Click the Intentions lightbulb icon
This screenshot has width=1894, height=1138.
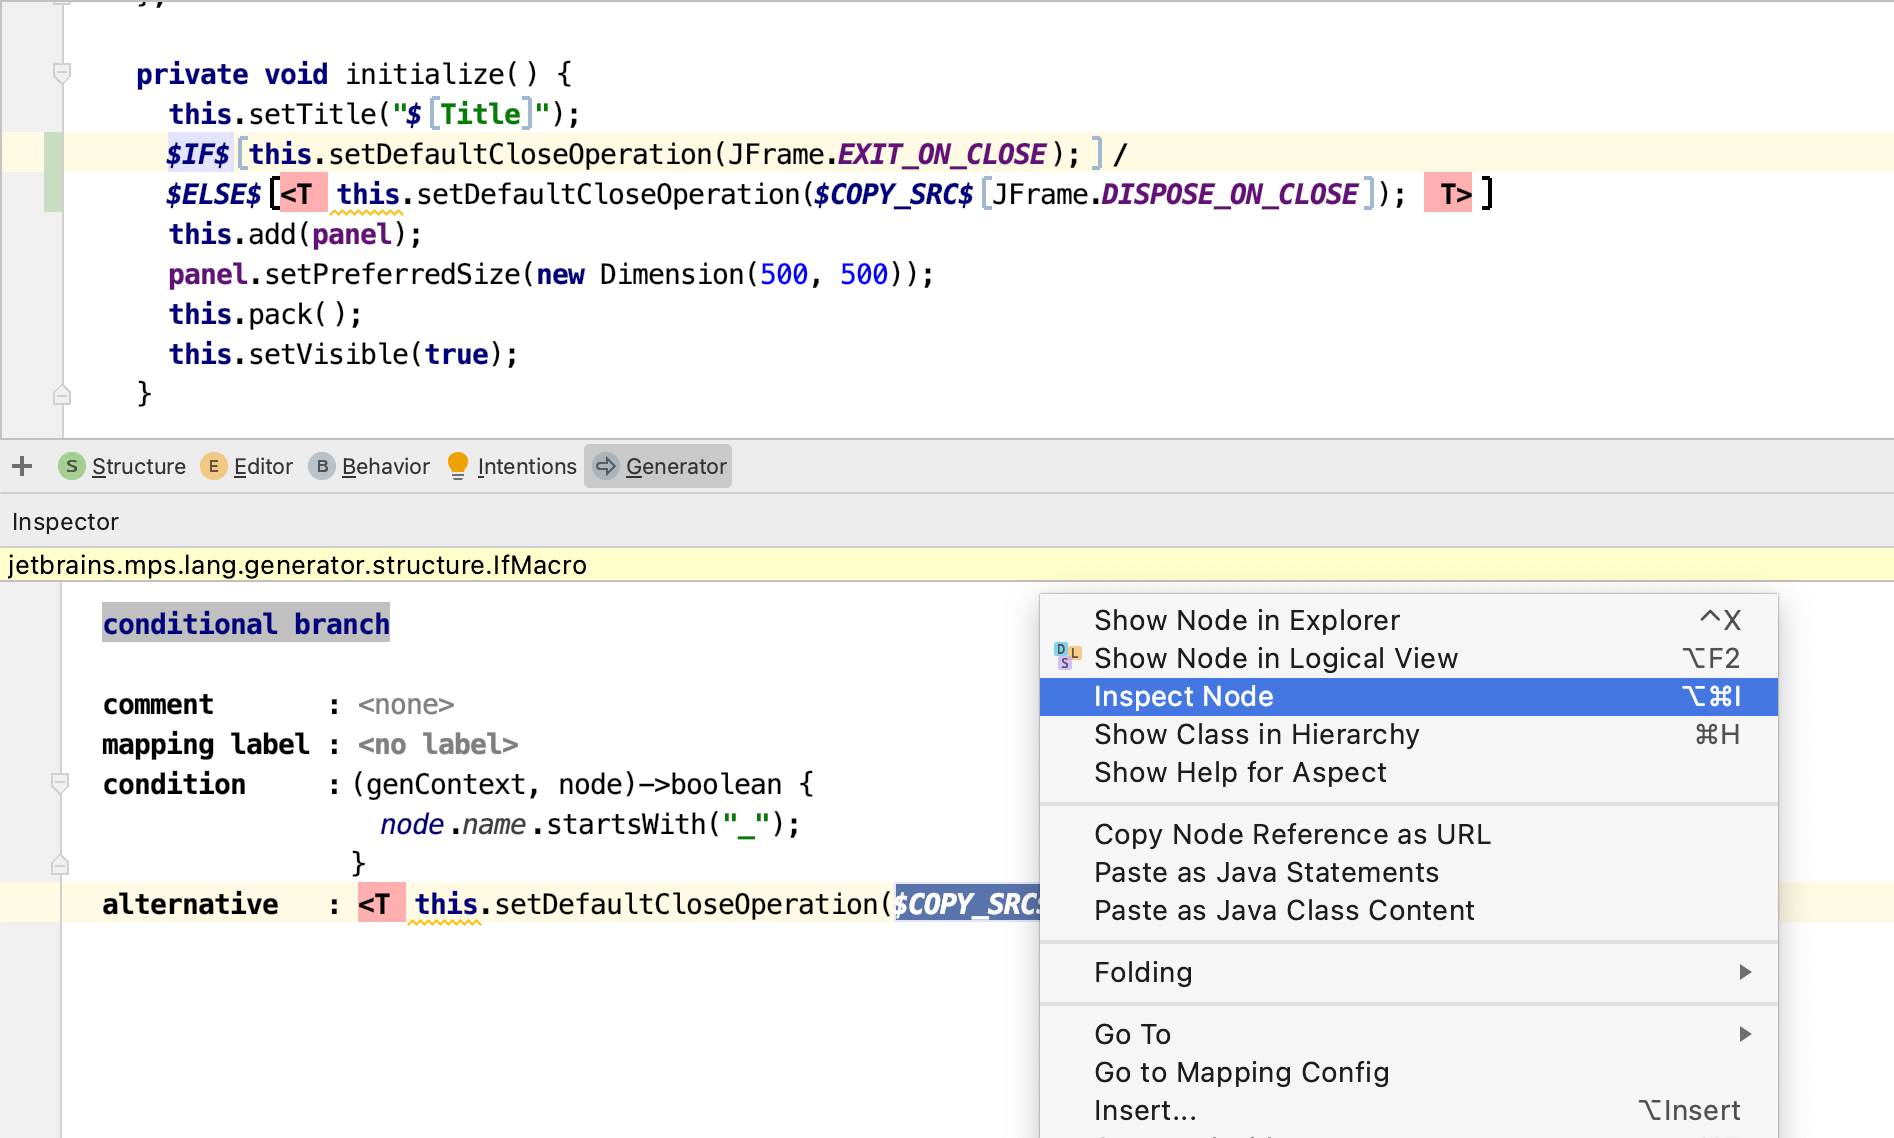458,464
